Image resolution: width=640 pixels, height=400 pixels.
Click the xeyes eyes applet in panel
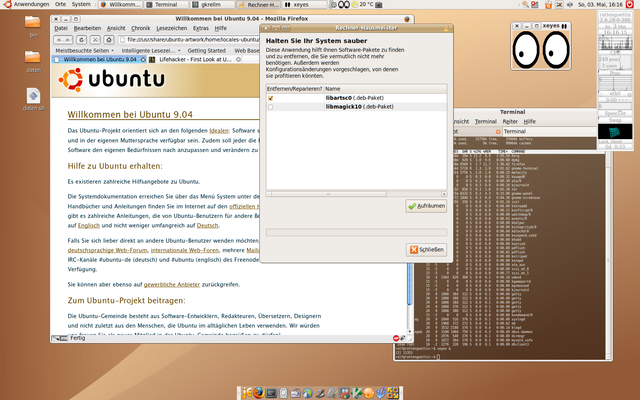tap(344, 4)
